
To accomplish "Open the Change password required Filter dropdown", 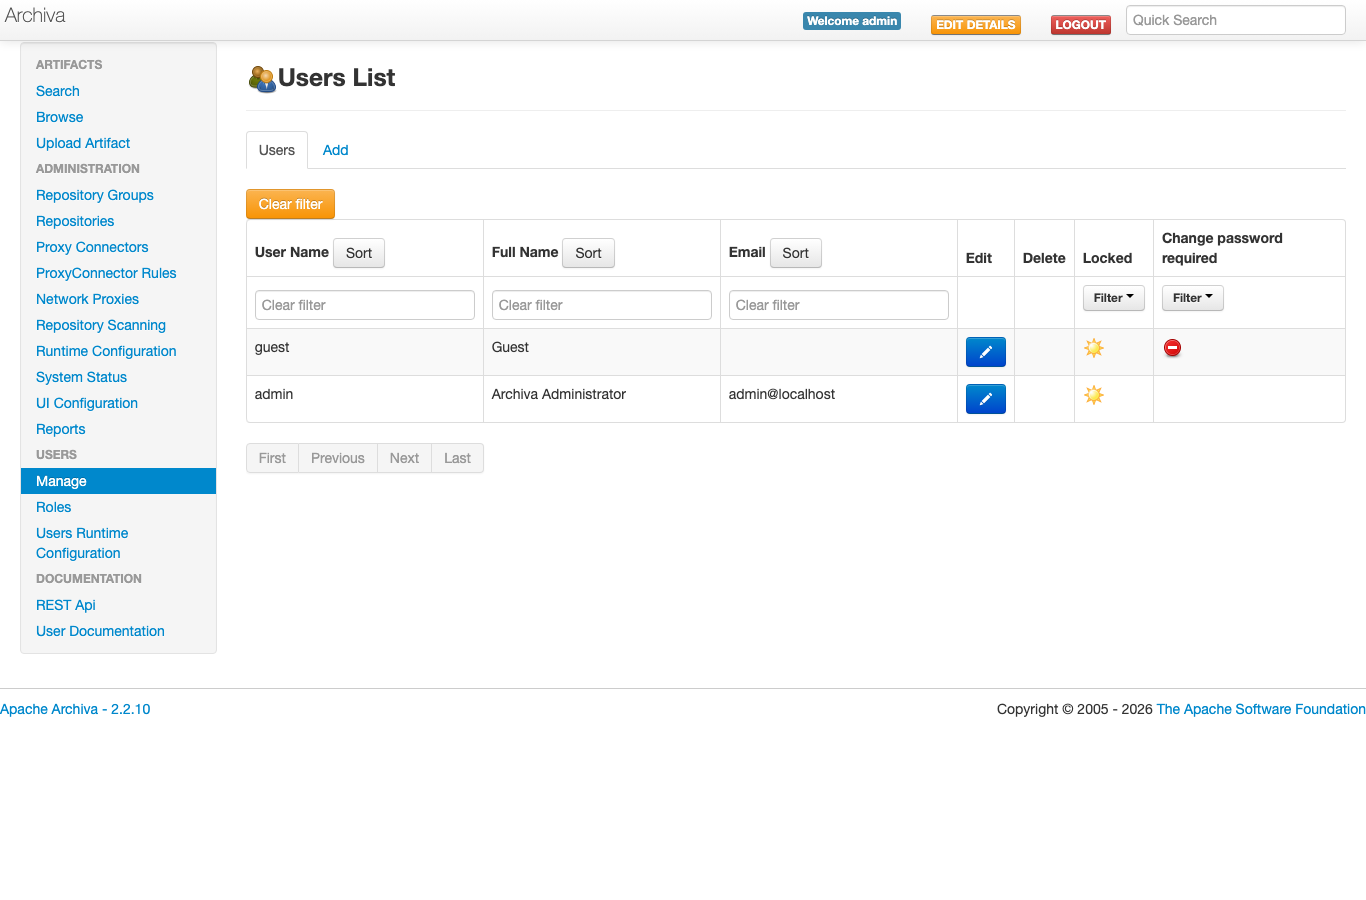I will click(1192, 298).
